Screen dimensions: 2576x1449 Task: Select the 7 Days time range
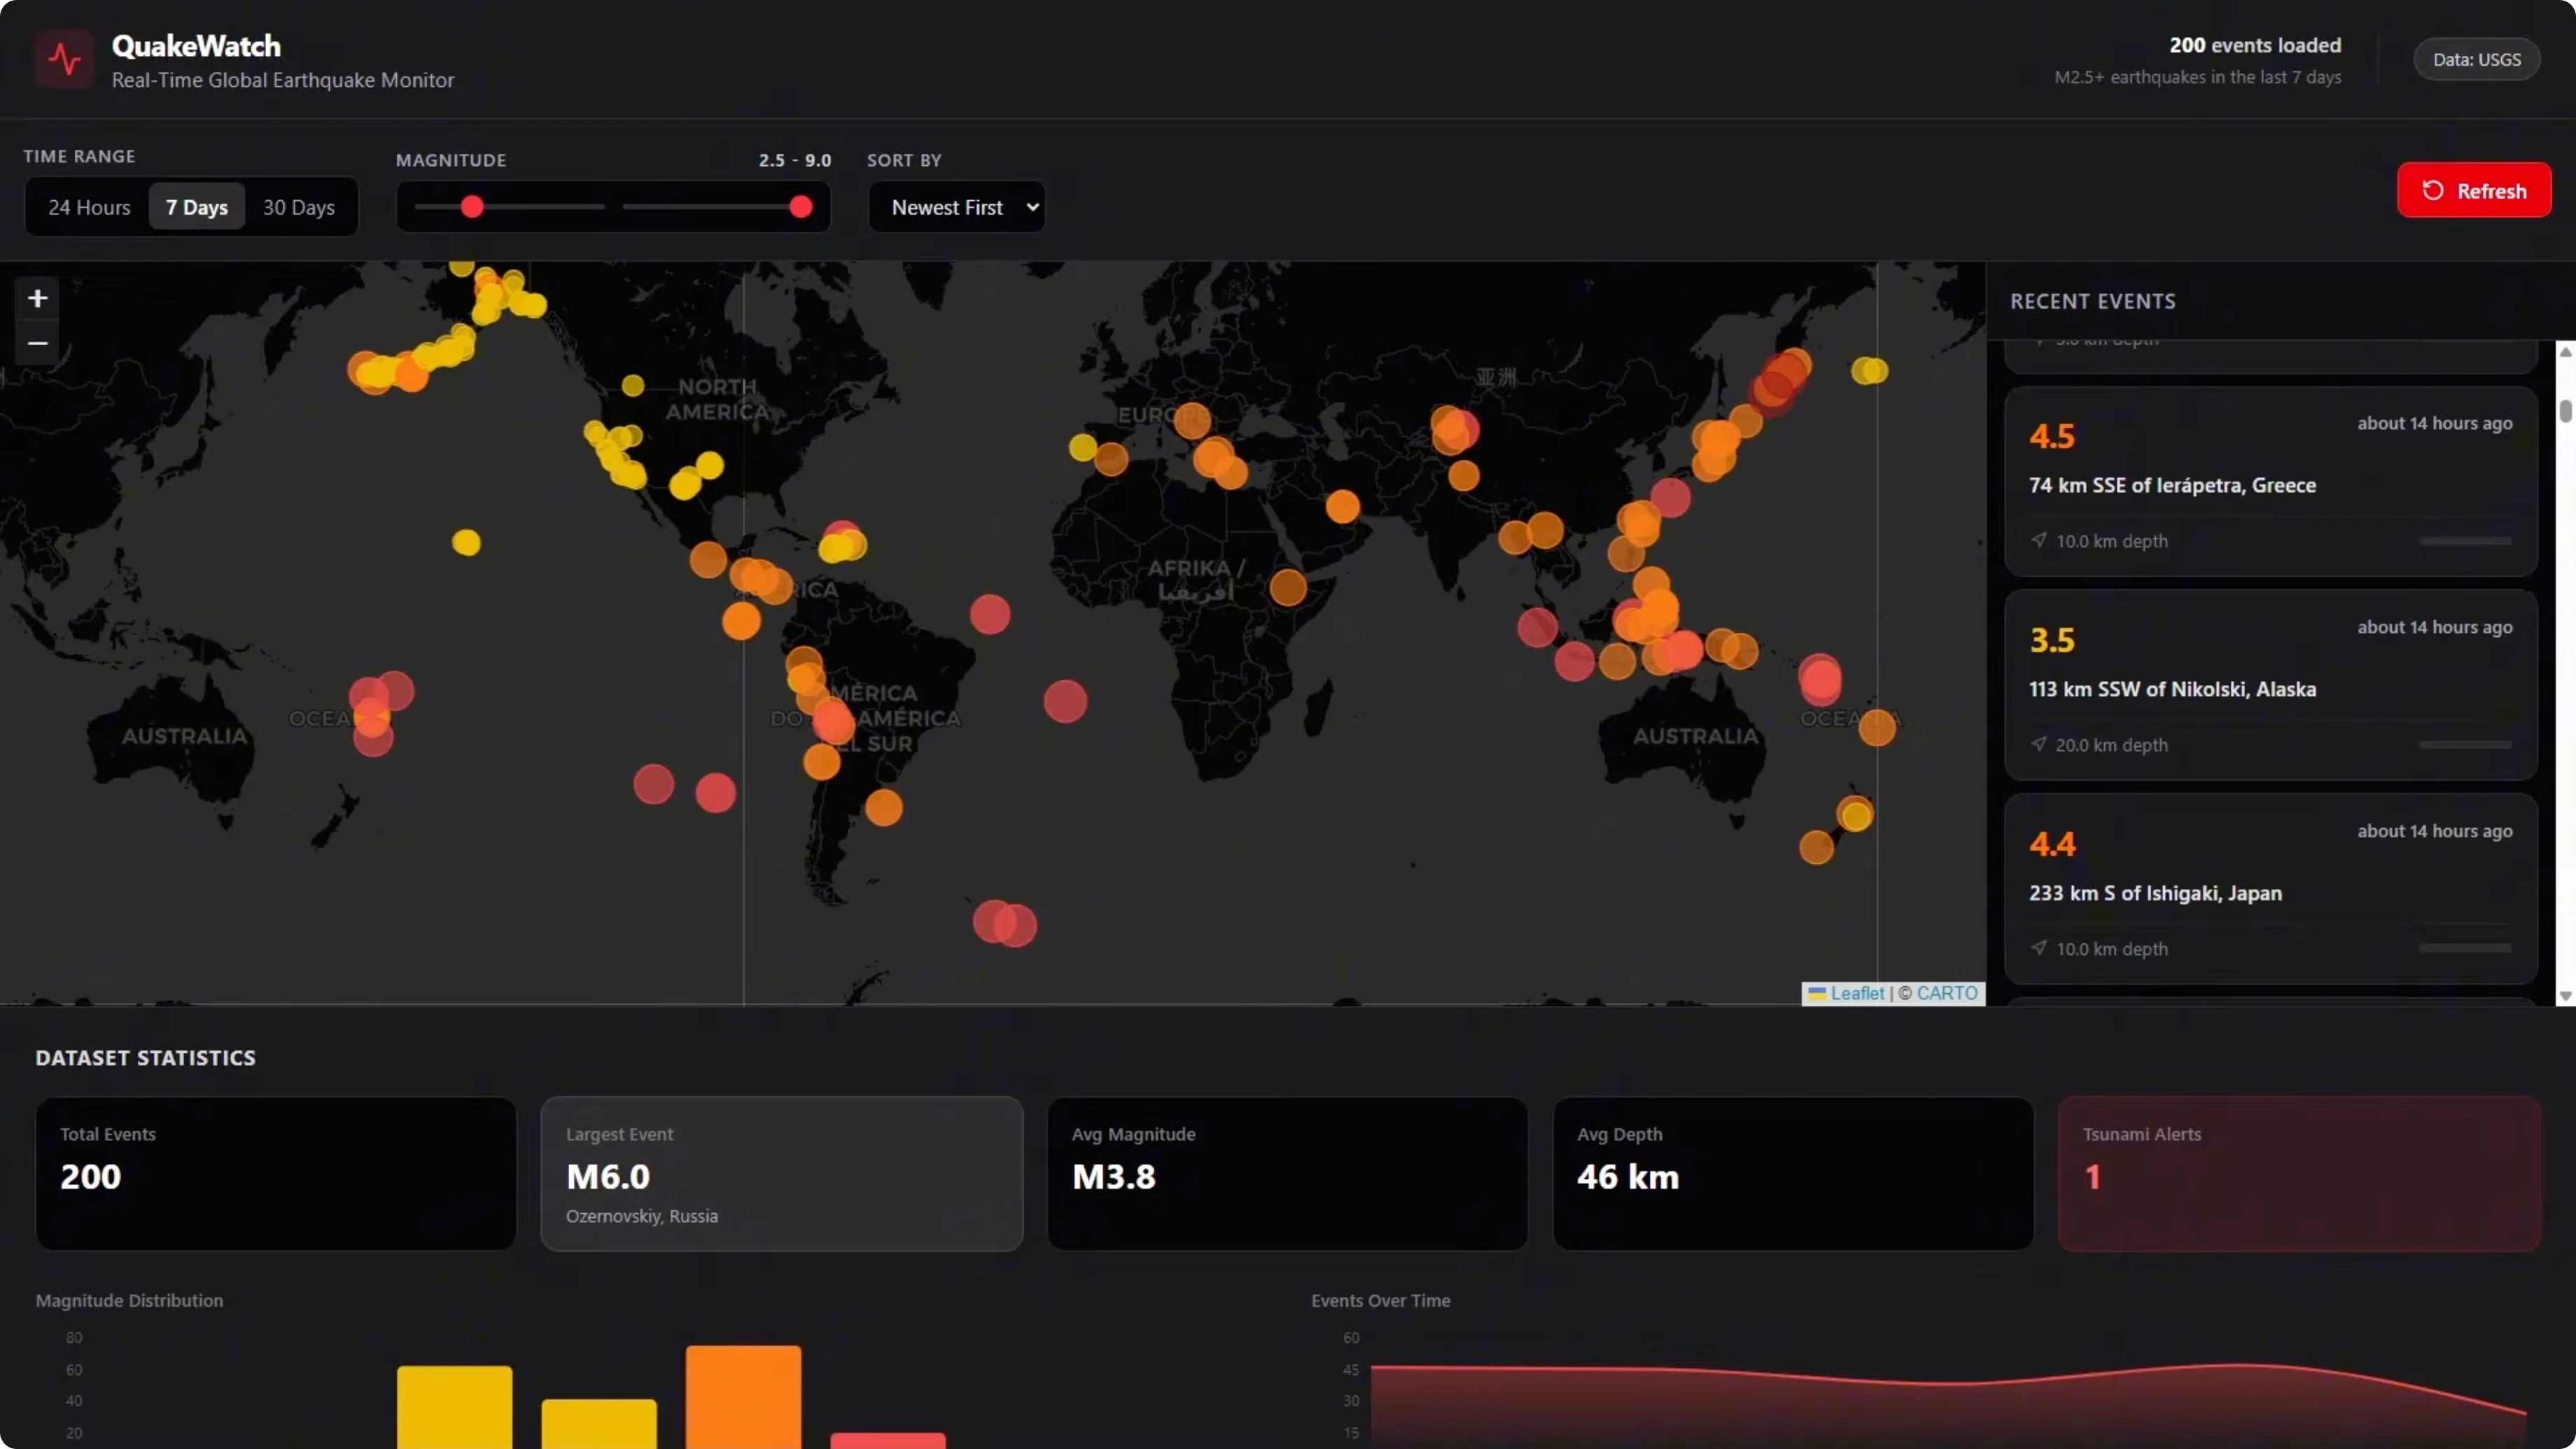coord(197,207)
